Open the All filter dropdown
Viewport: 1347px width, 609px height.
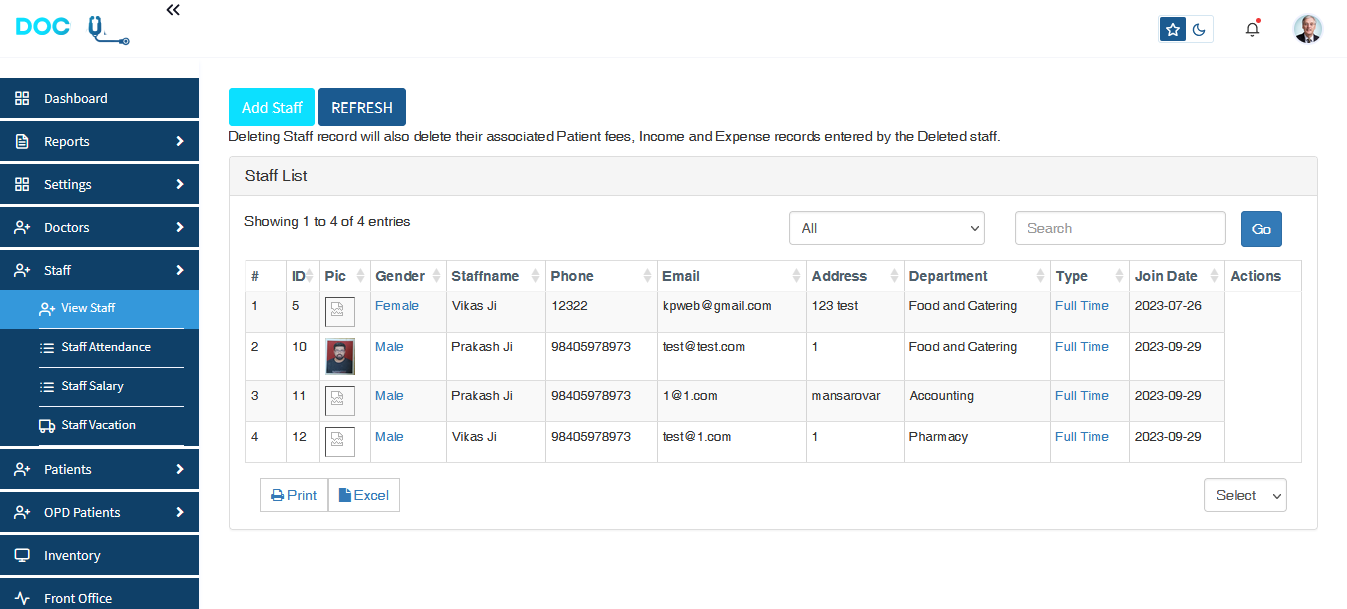click(x=887, y=228)
